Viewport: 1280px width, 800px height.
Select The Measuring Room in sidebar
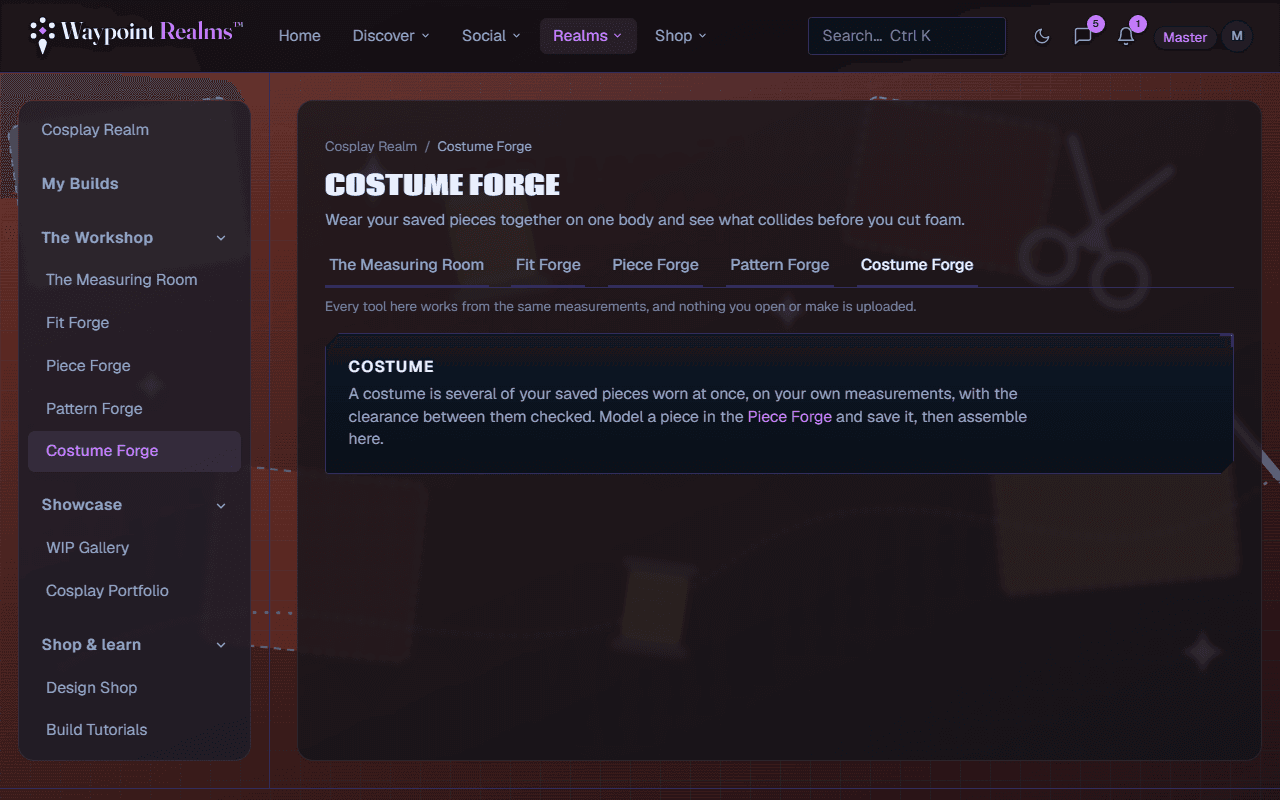click(x=134, y=280)
